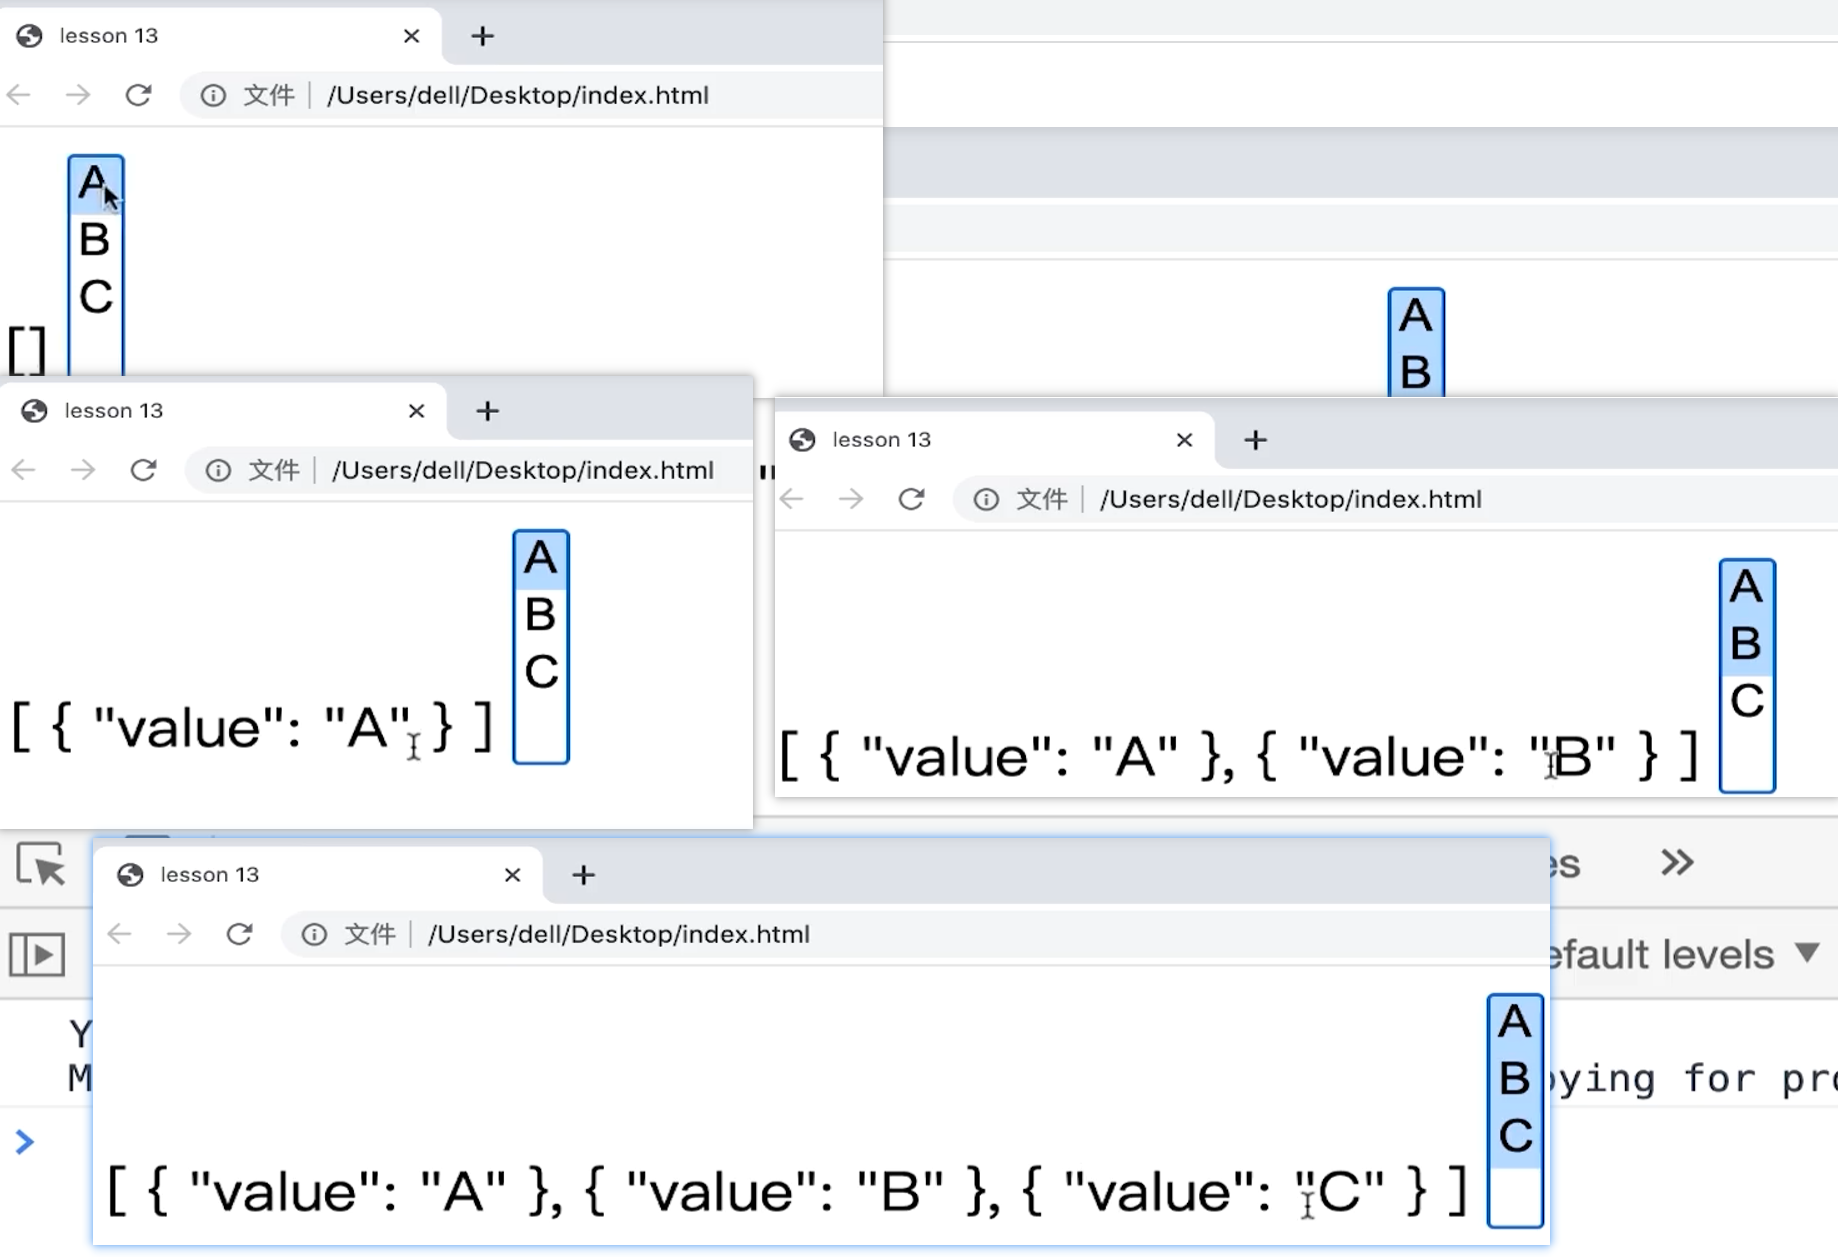1838x1257 pixels.
Task: Select option B in the single-value window list
Action: (x=541, y=615)
